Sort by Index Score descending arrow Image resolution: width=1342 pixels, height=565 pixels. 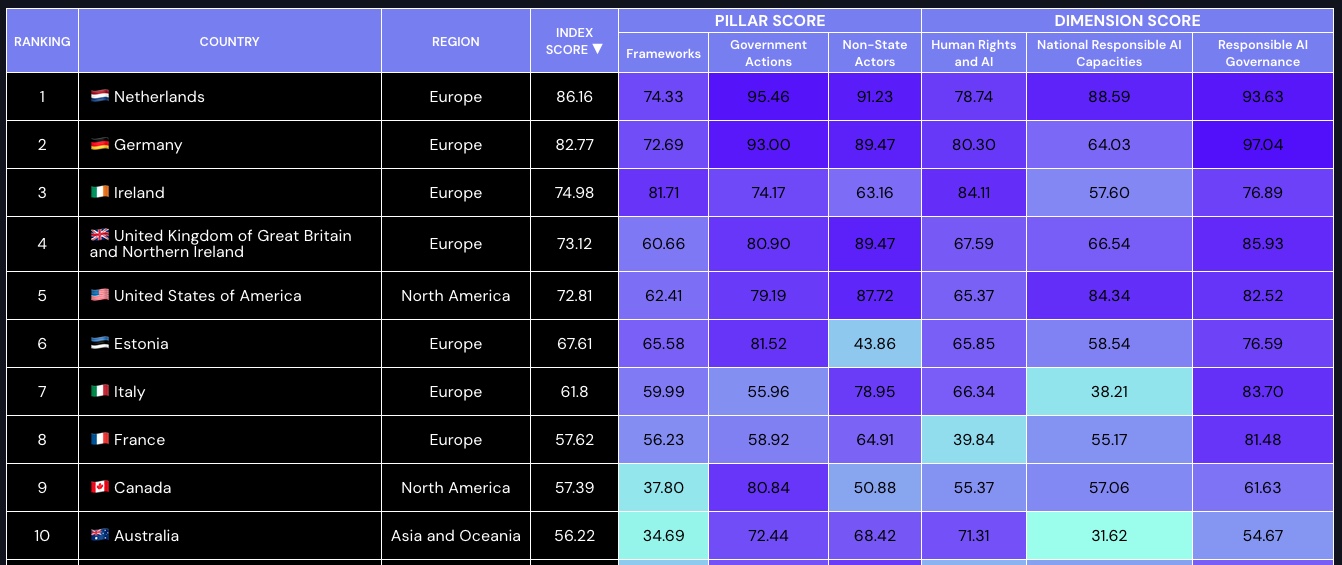point(597,50)
